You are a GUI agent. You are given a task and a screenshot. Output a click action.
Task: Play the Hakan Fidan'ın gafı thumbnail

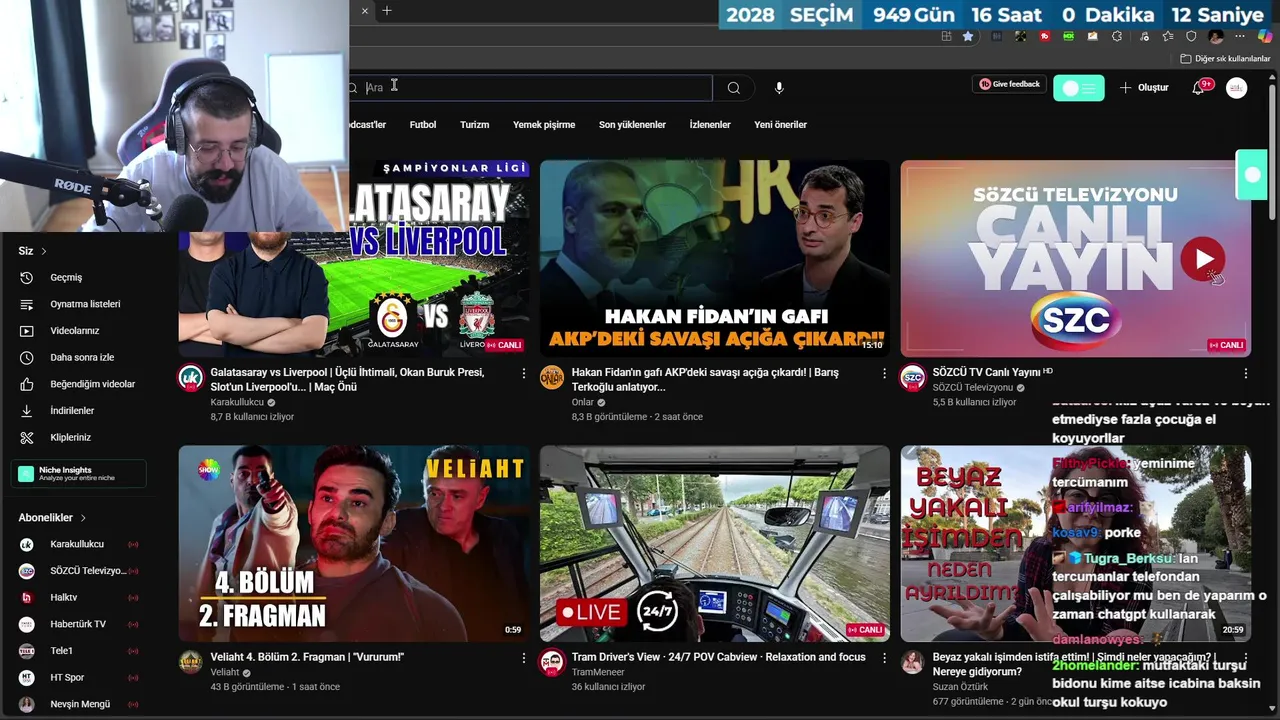714,258
